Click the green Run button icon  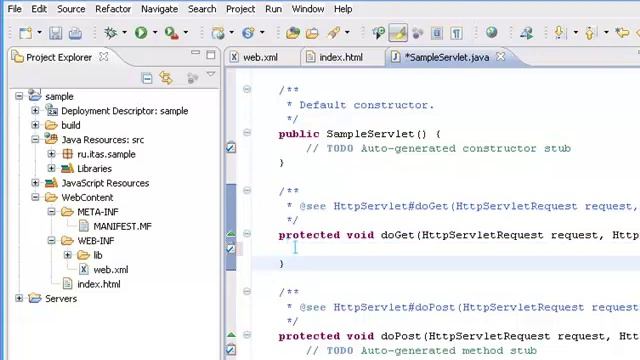coord(141,33)
